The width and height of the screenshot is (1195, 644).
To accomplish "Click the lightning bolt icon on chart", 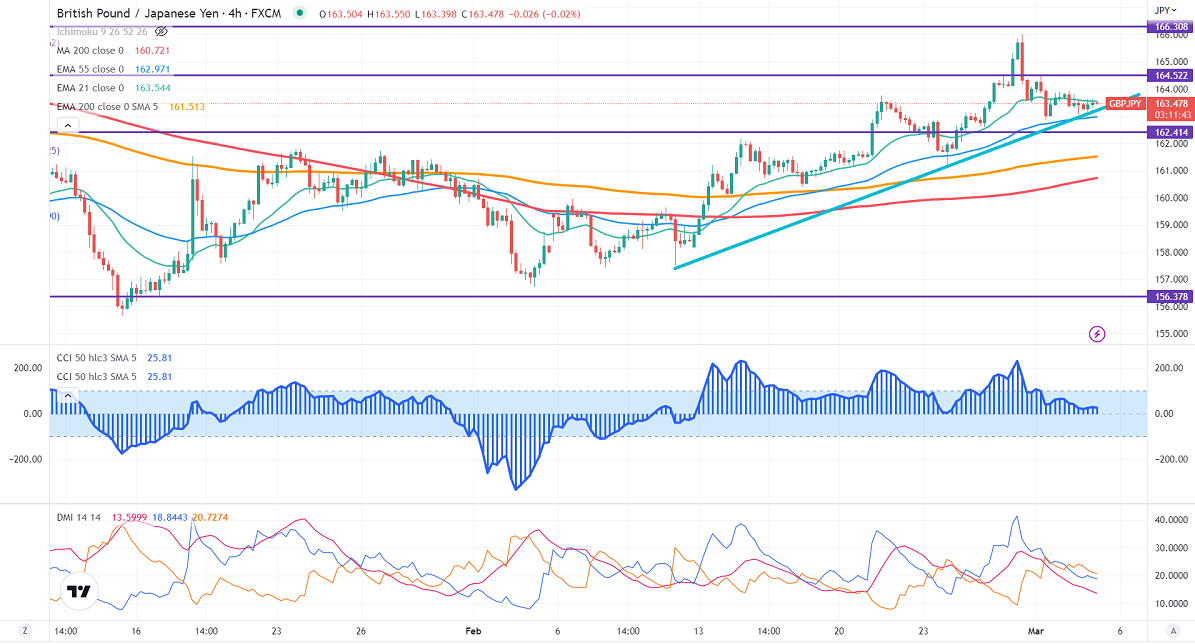I will pos(1097,333).
